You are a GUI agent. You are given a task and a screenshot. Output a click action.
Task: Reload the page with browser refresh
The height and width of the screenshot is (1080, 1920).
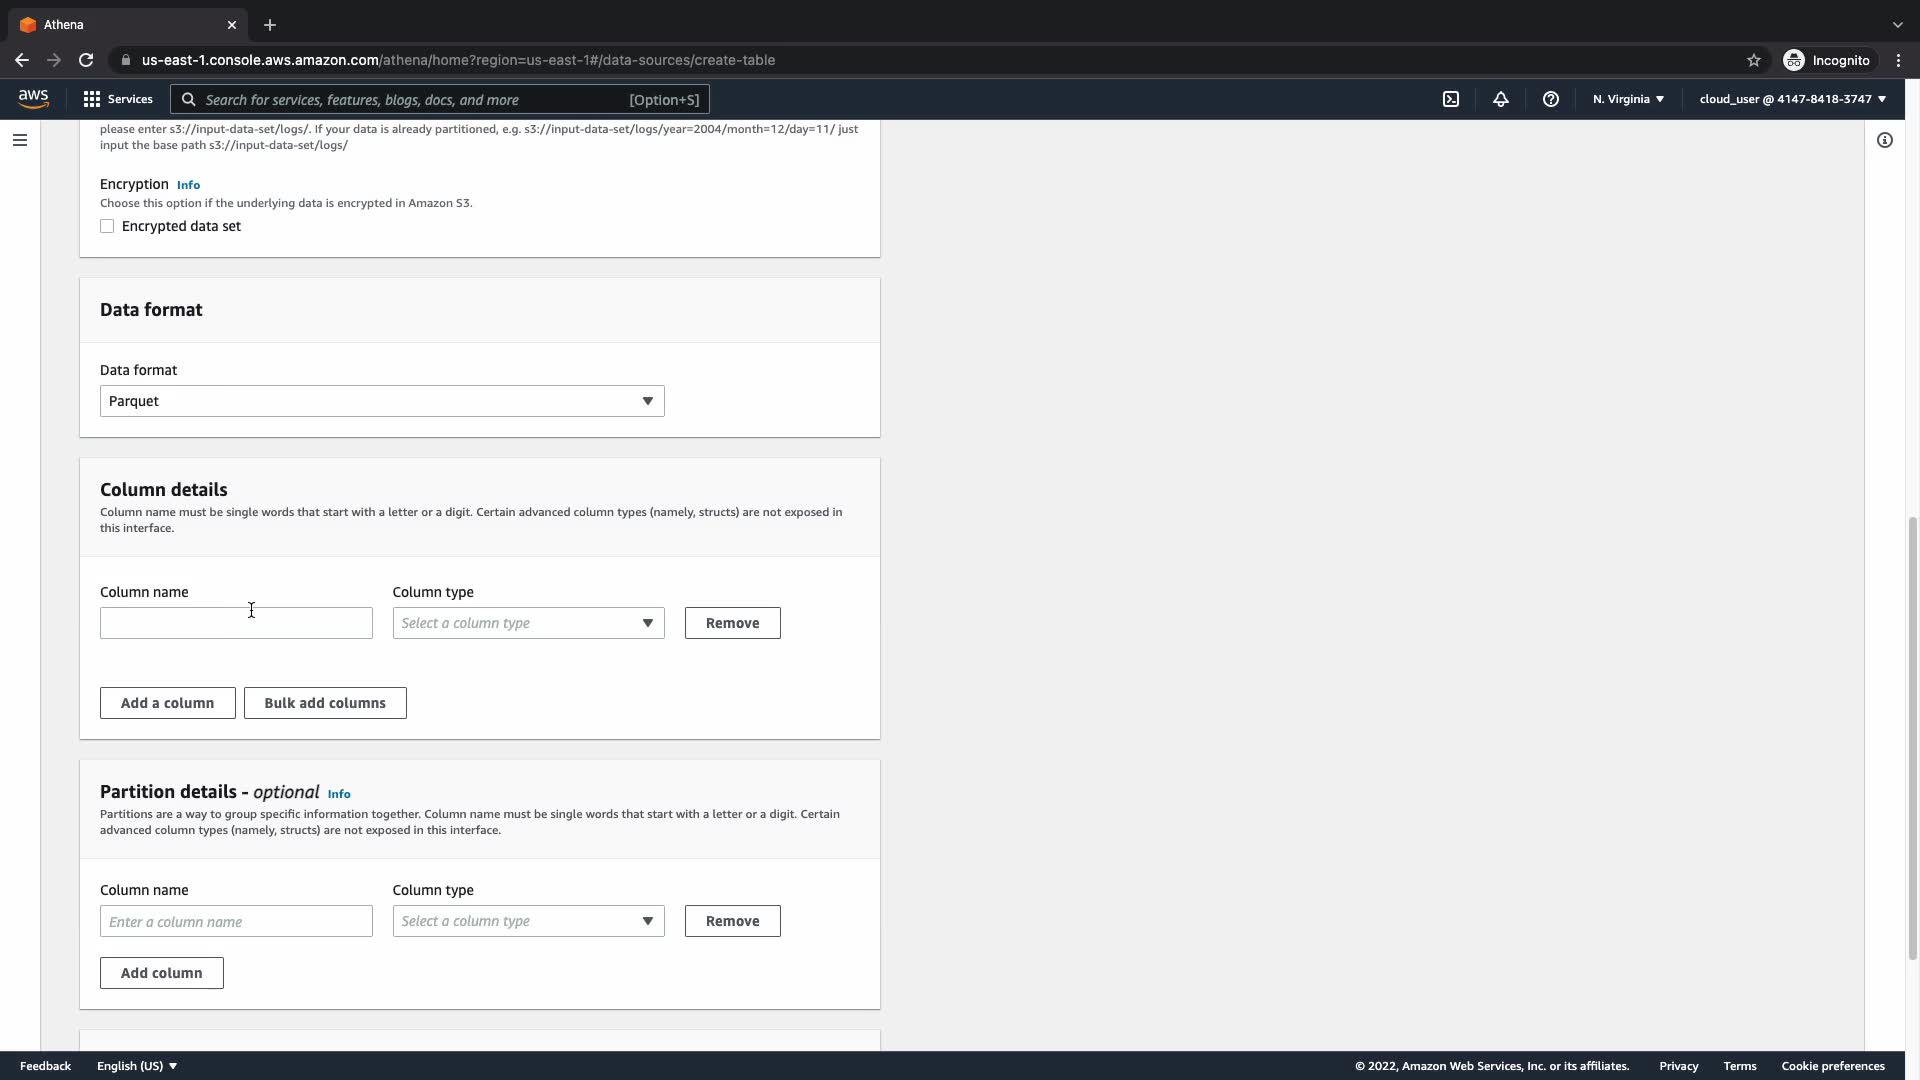tap(86, 60)
